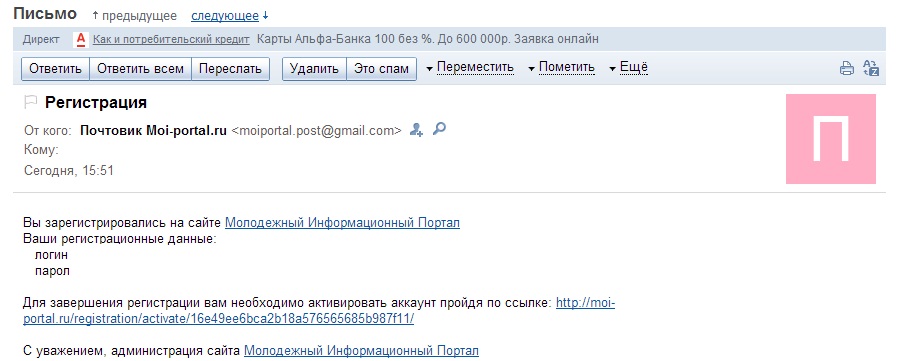Search letters from this sender icon

coord(439,129)
